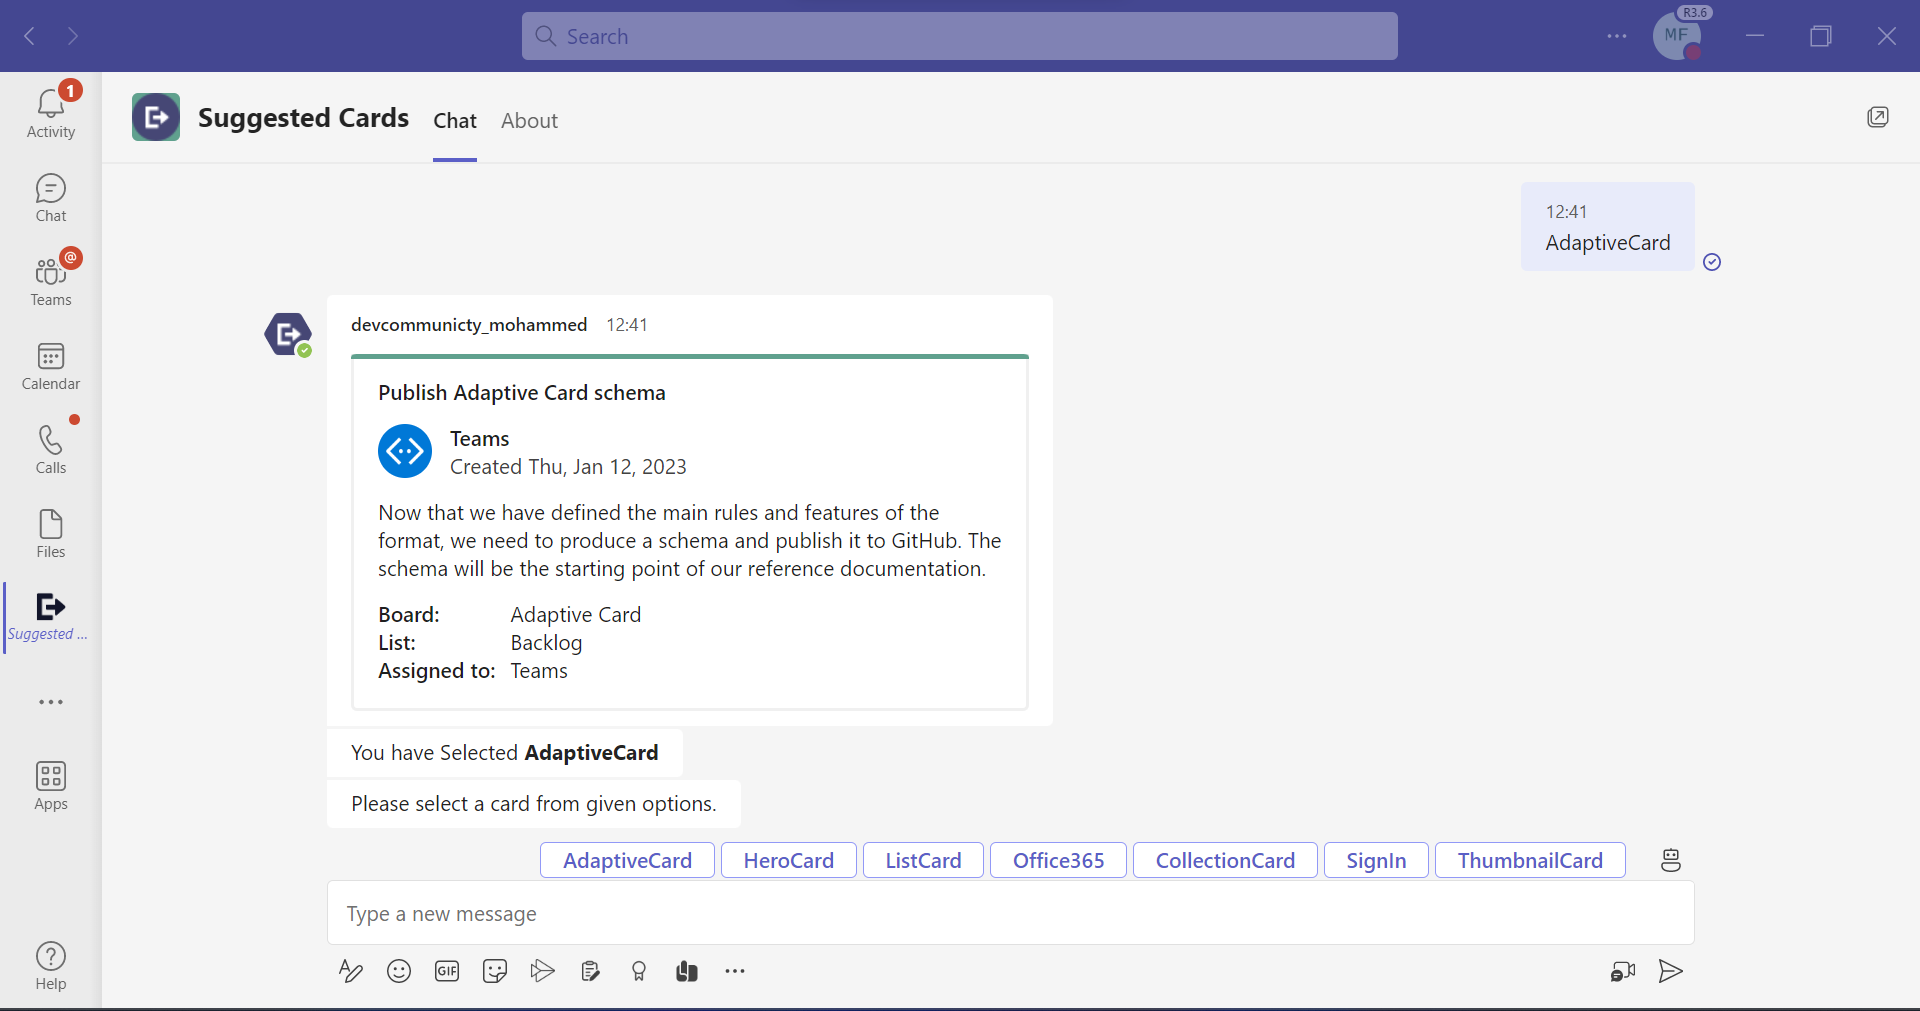Choose the ThumbnailCard suggestion
Viewport: 1920px width, 1011px height.
pyautogui.click(x=1530, y=860)
